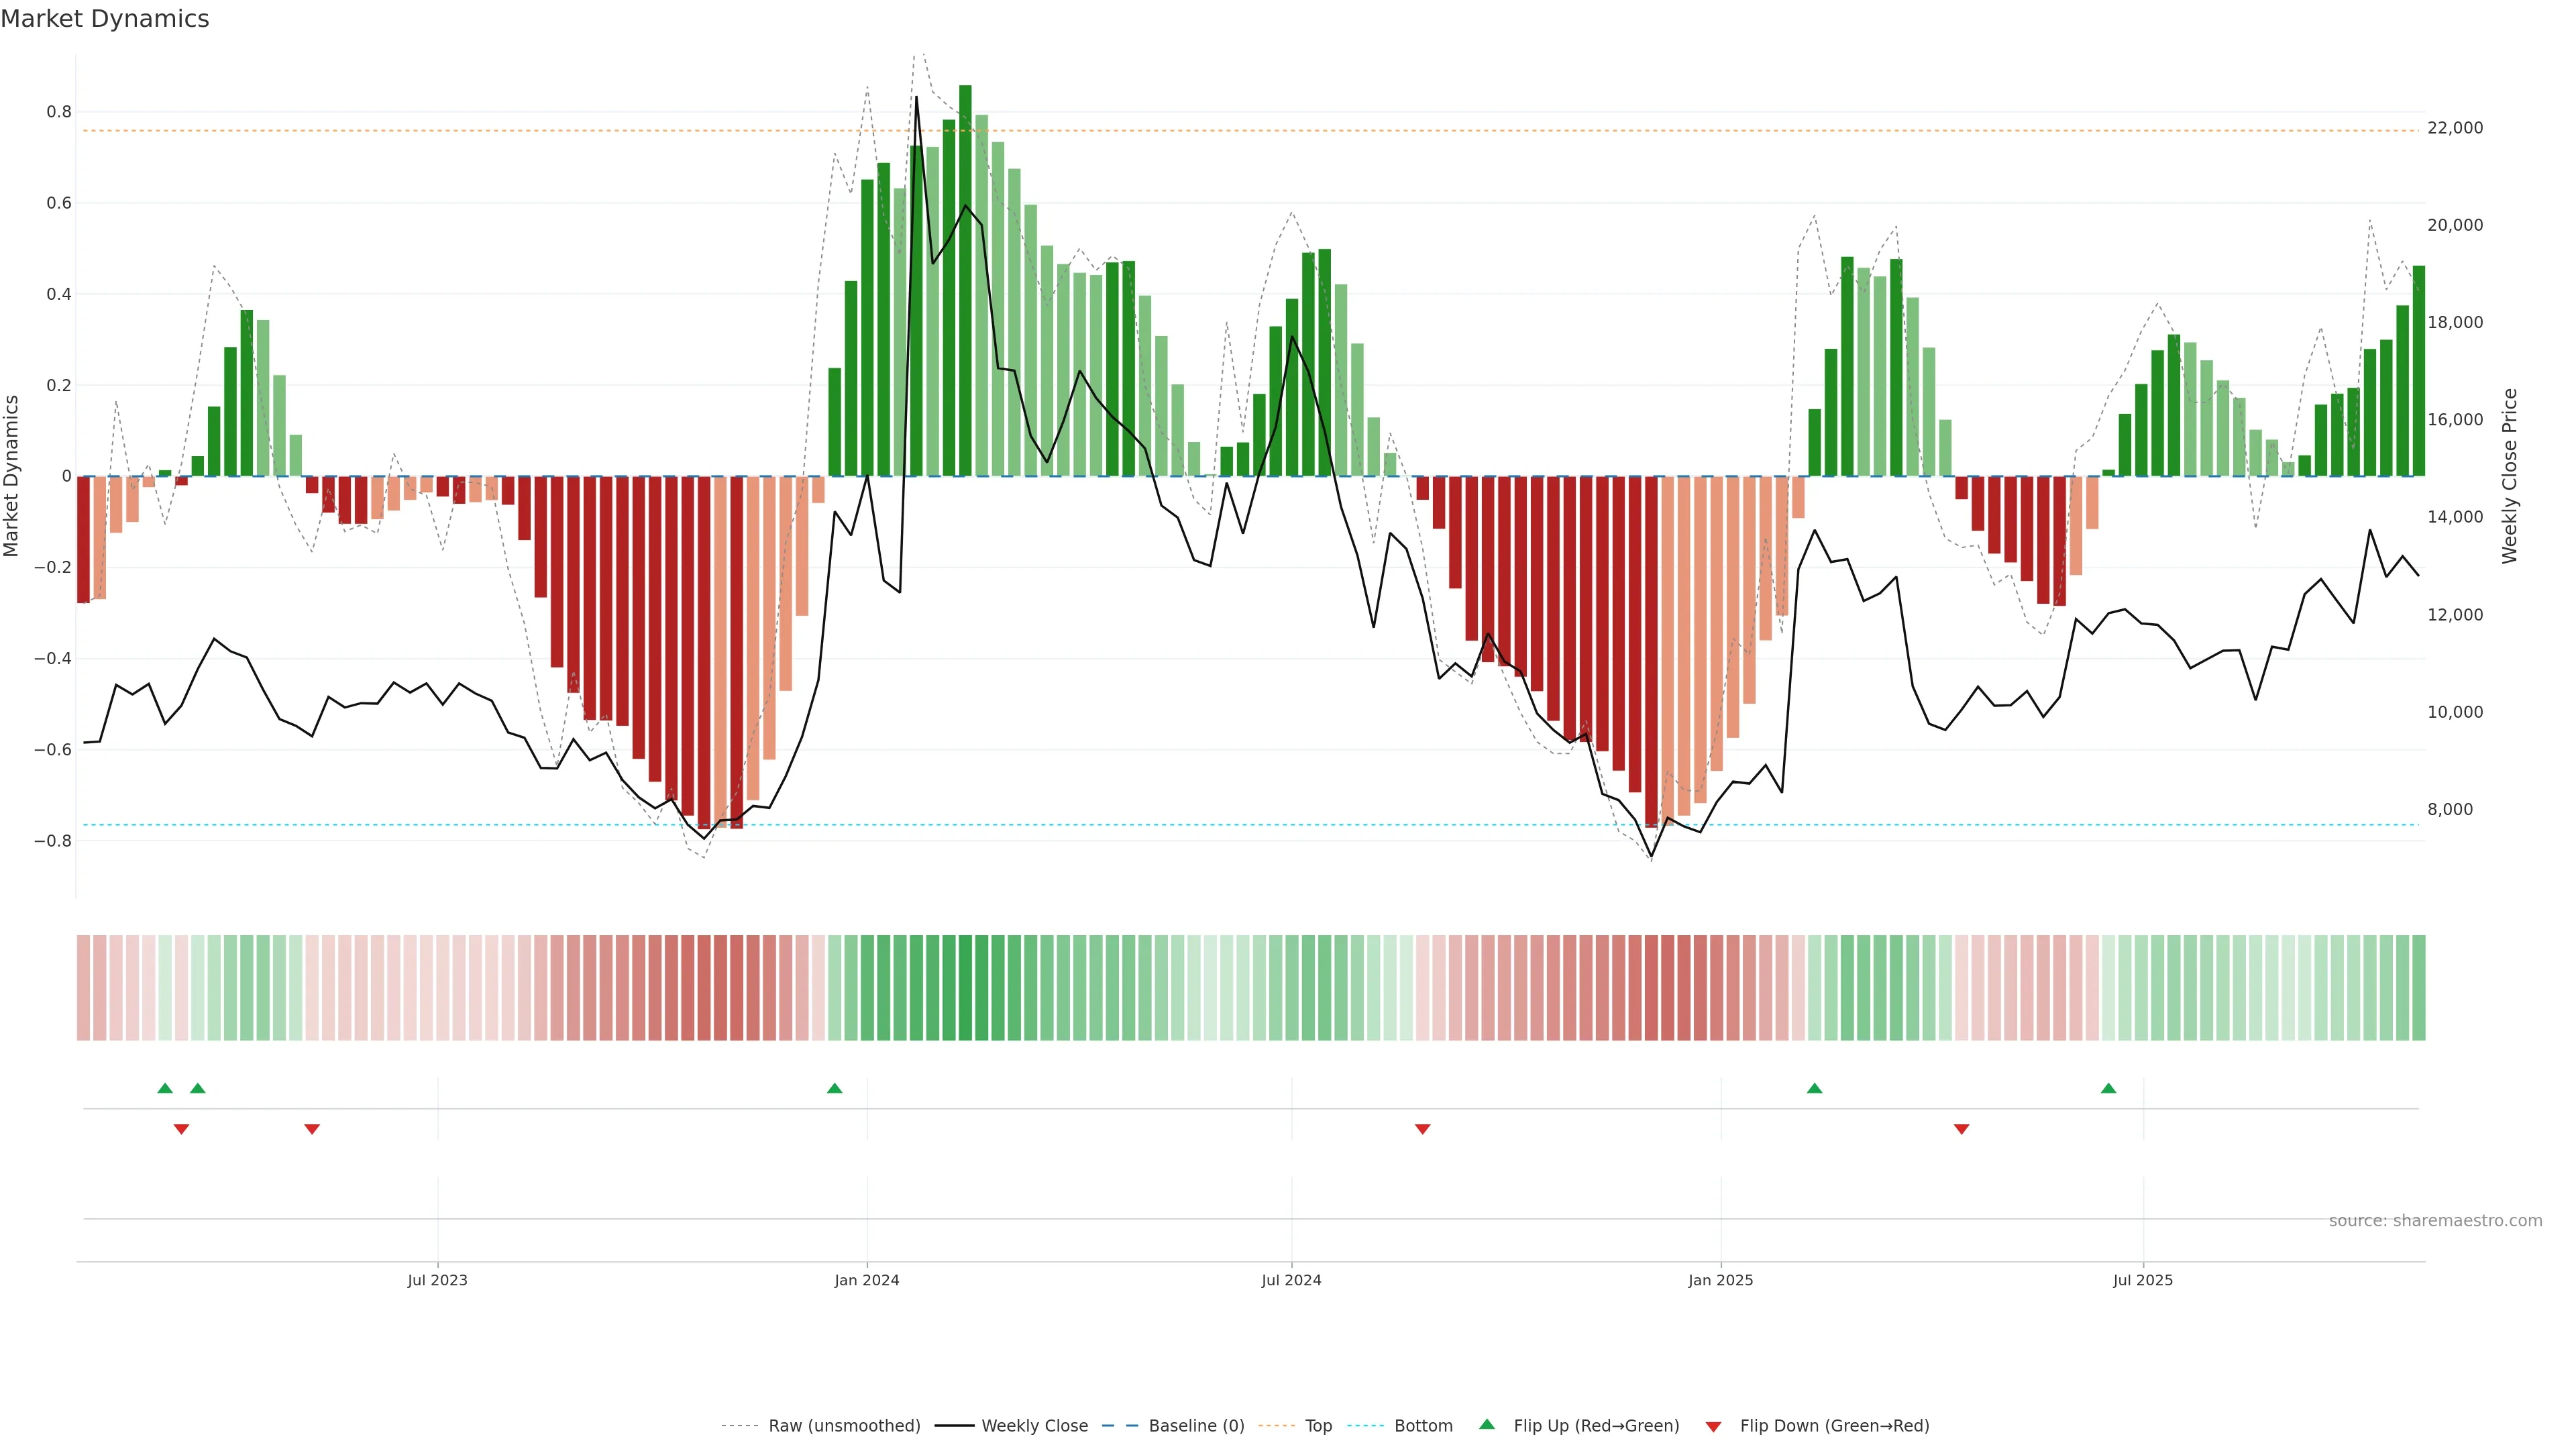Viewport: 2576px width, 1449px height.
Task: Click the Flip Down marker after Jul 2024
Action: click(x=1422, y=1129)
